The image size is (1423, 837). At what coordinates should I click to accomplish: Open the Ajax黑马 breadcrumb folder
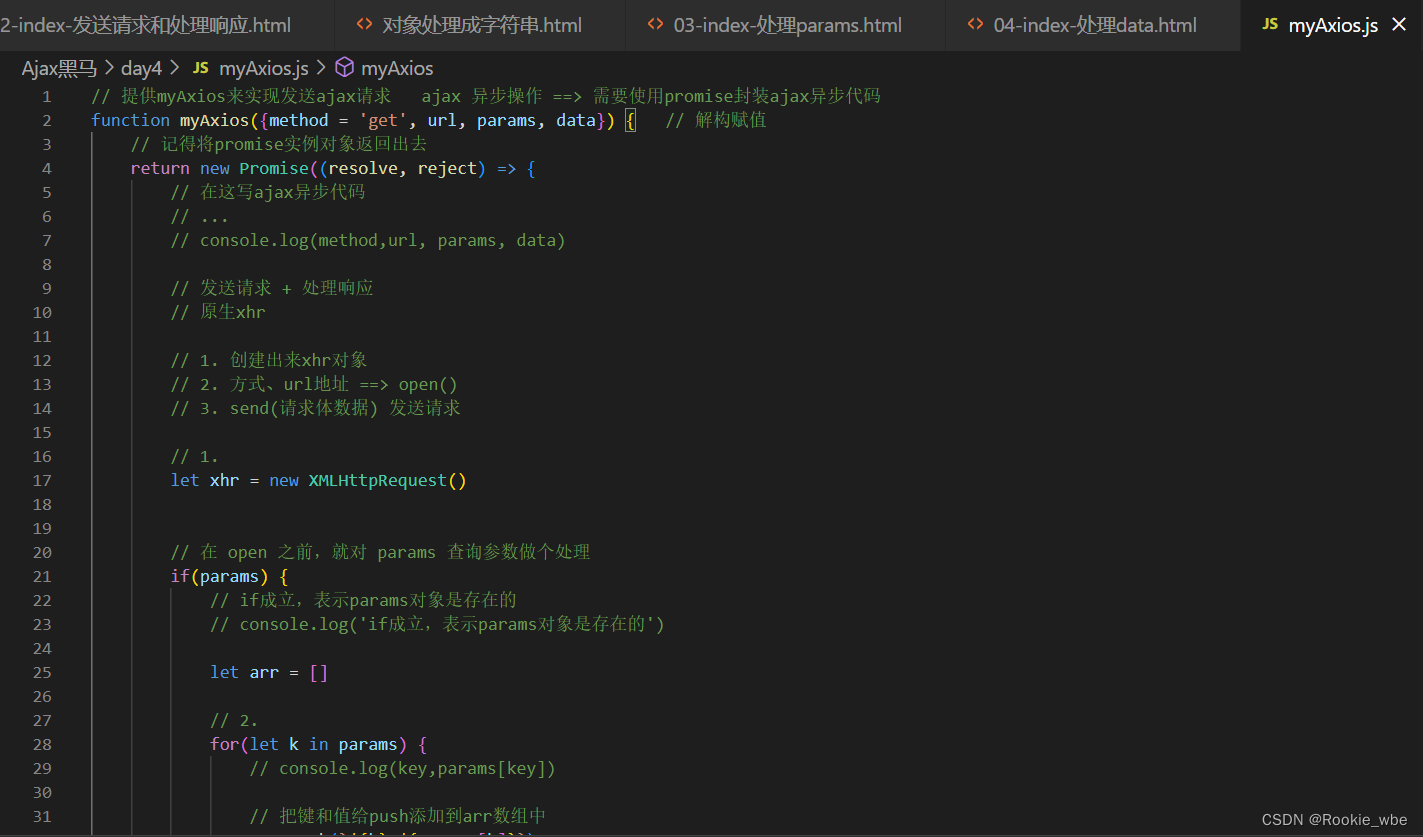[x=59, y=68]
